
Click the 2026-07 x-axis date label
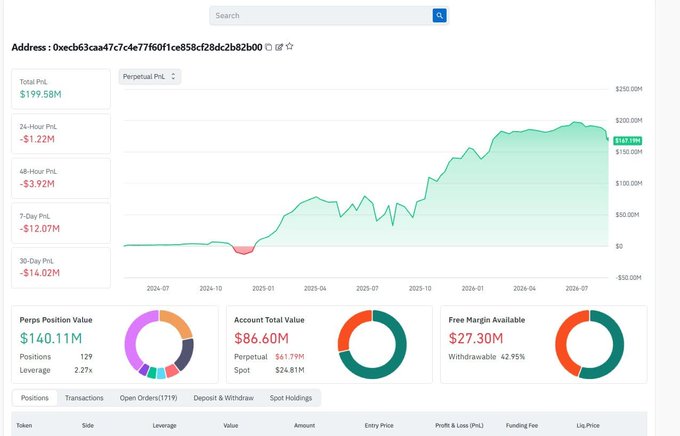tap(577, 288)
